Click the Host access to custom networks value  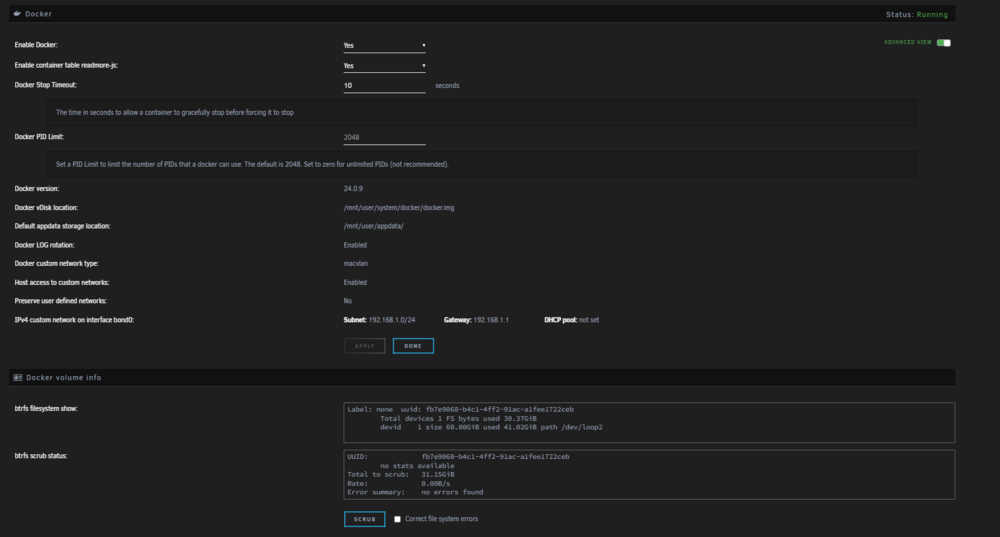[355, 283]
